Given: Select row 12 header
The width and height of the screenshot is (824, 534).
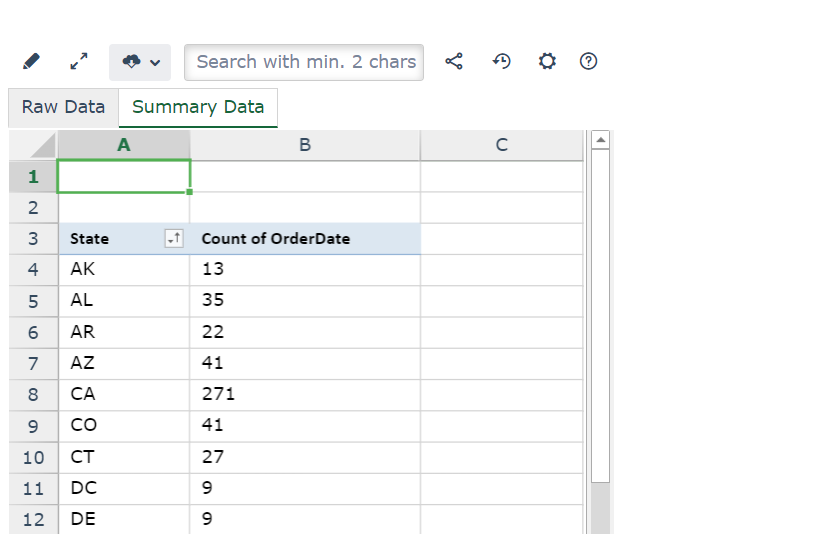Looking at the screenshot, I should click(34, 519).
